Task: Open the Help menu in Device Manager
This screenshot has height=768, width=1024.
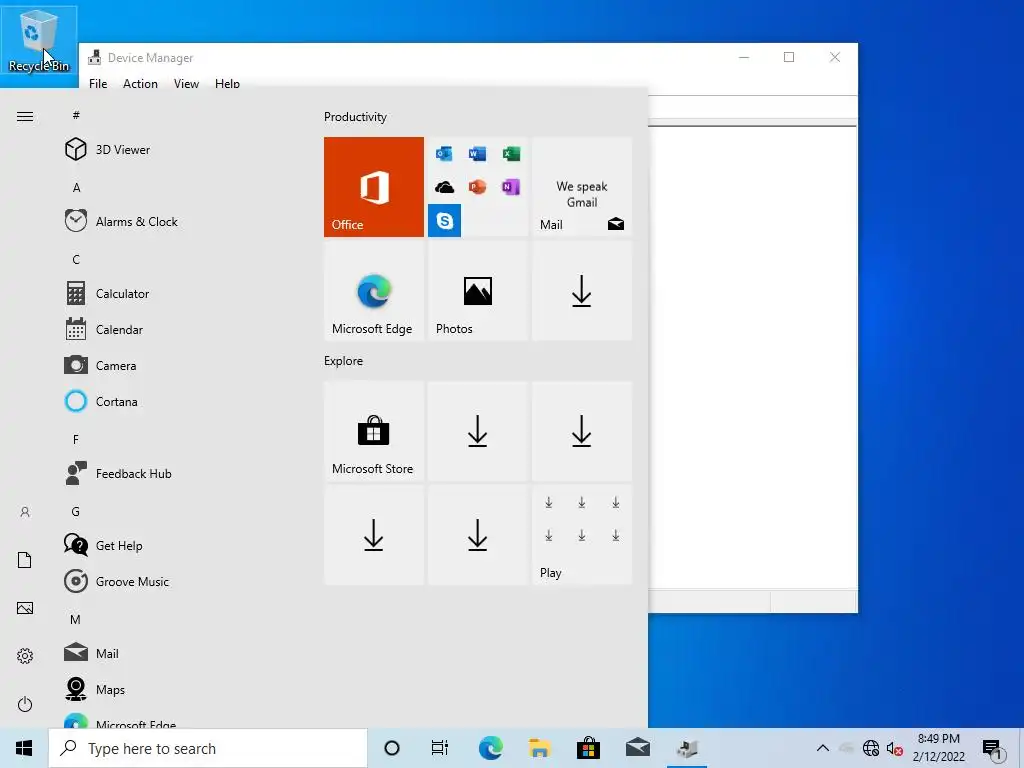Action: tap(227, 84)
